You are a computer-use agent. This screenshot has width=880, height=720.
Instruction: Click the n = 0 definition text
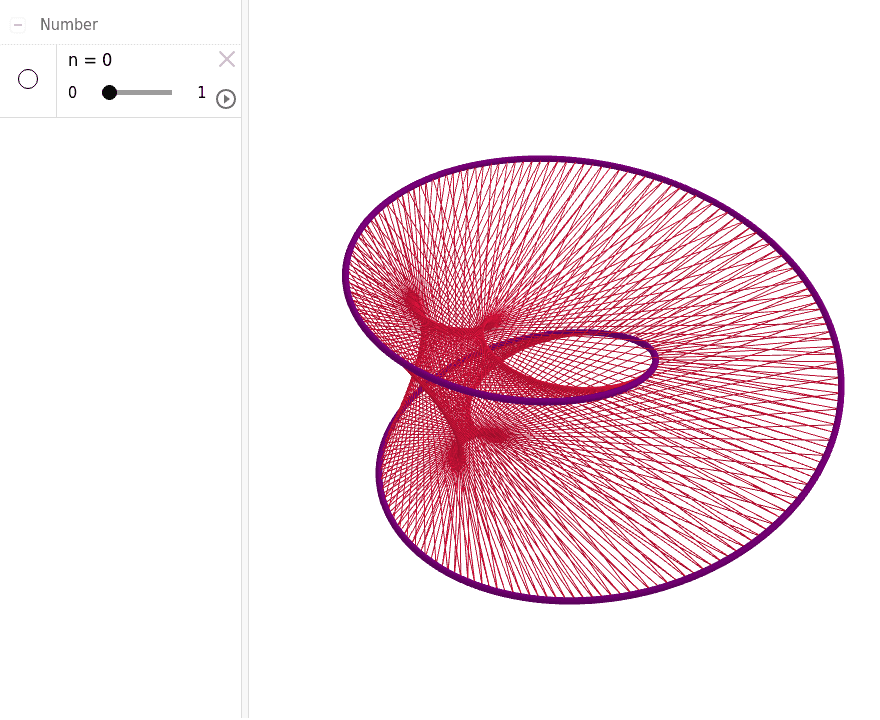[x=90, y=60]
